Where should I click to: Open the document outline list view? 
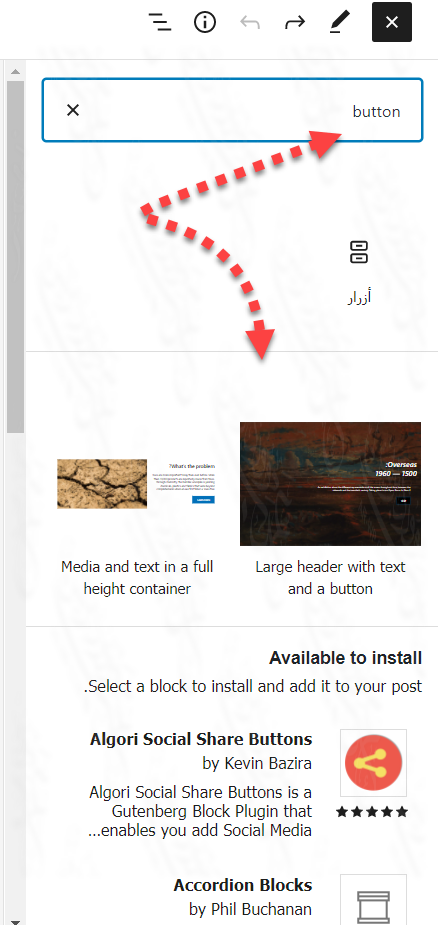(x=159, y=22)
